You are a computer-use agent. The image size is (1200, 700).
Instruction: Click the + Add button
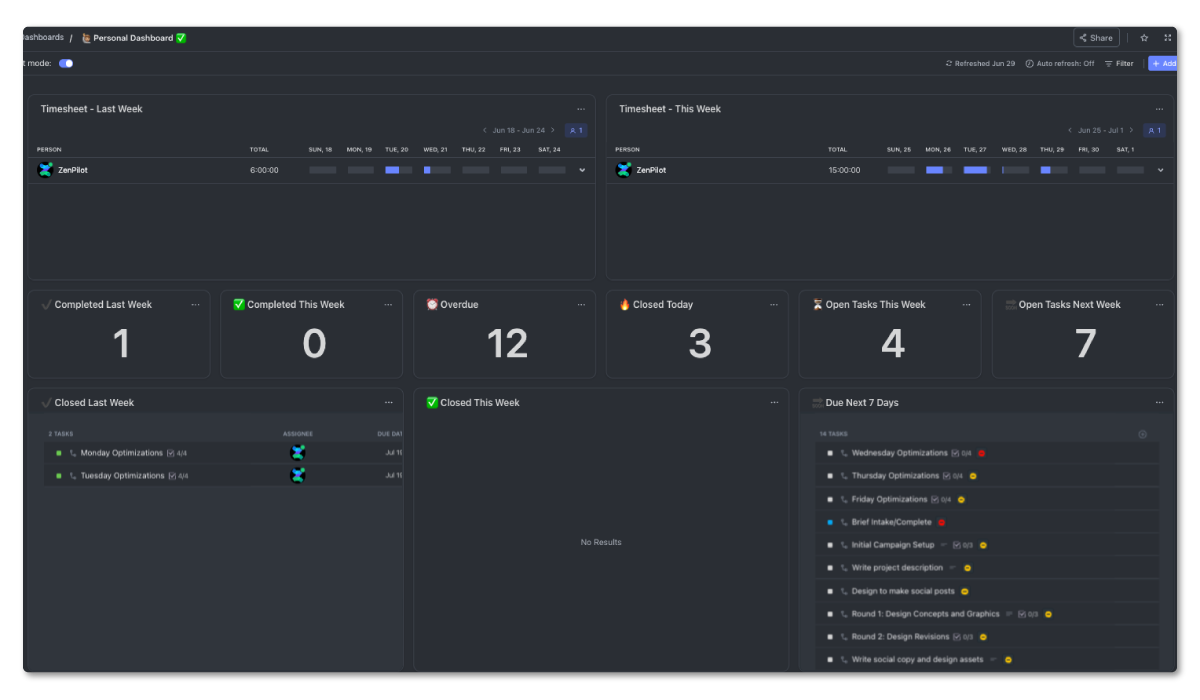pos(1163,62)
